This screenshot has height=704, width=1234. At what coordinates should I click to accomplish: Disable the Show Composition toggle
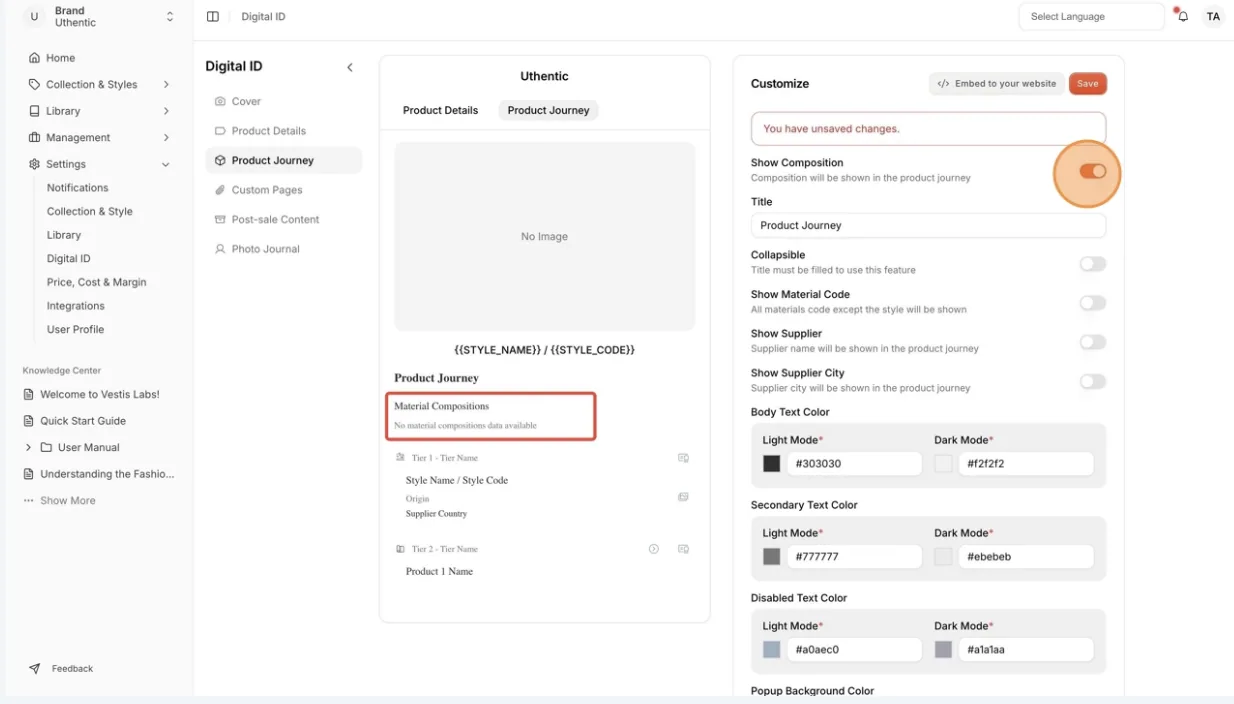click(x=1092, y=172)
